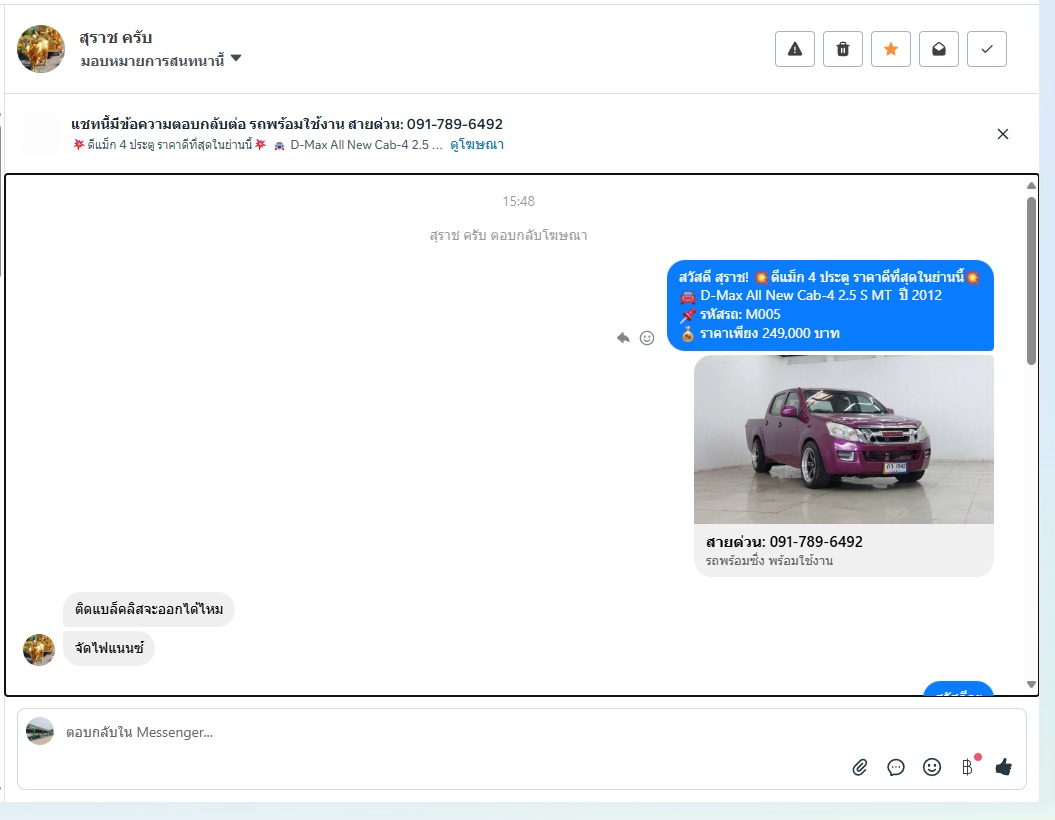
Task: Click chat scrollbar up arrow
Action: pos(1031,185)
